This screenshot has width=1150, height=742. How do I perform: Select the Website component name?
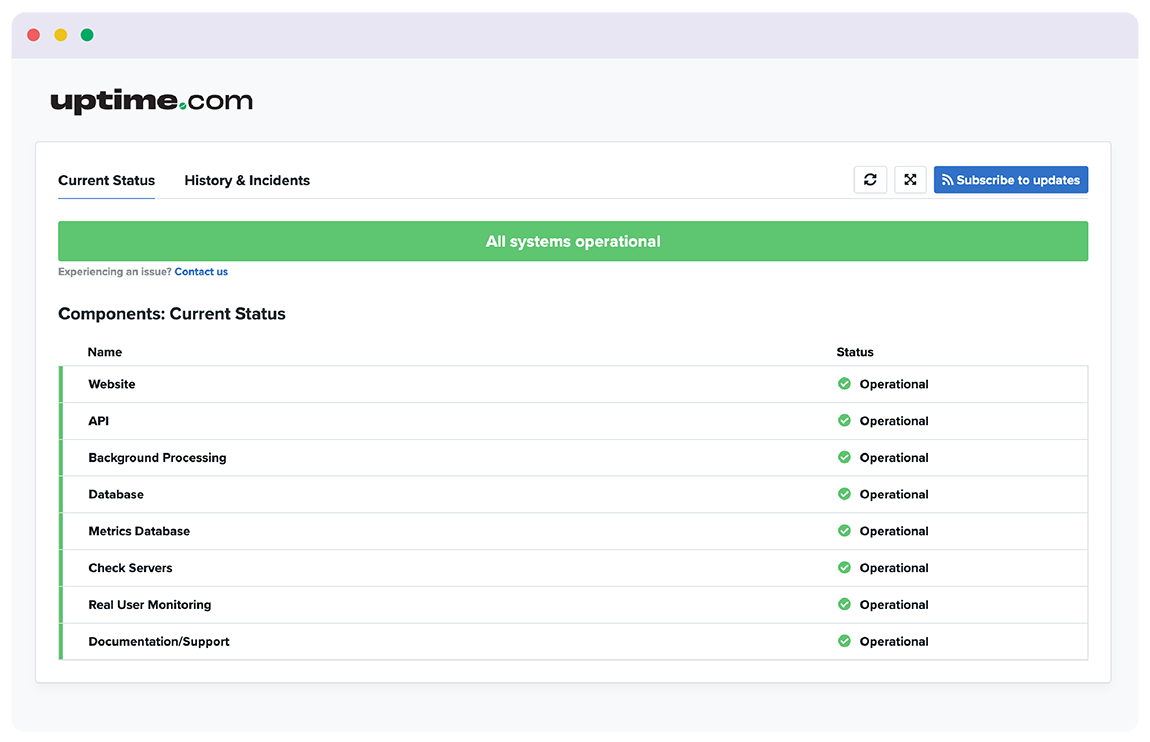pos(111,384)
